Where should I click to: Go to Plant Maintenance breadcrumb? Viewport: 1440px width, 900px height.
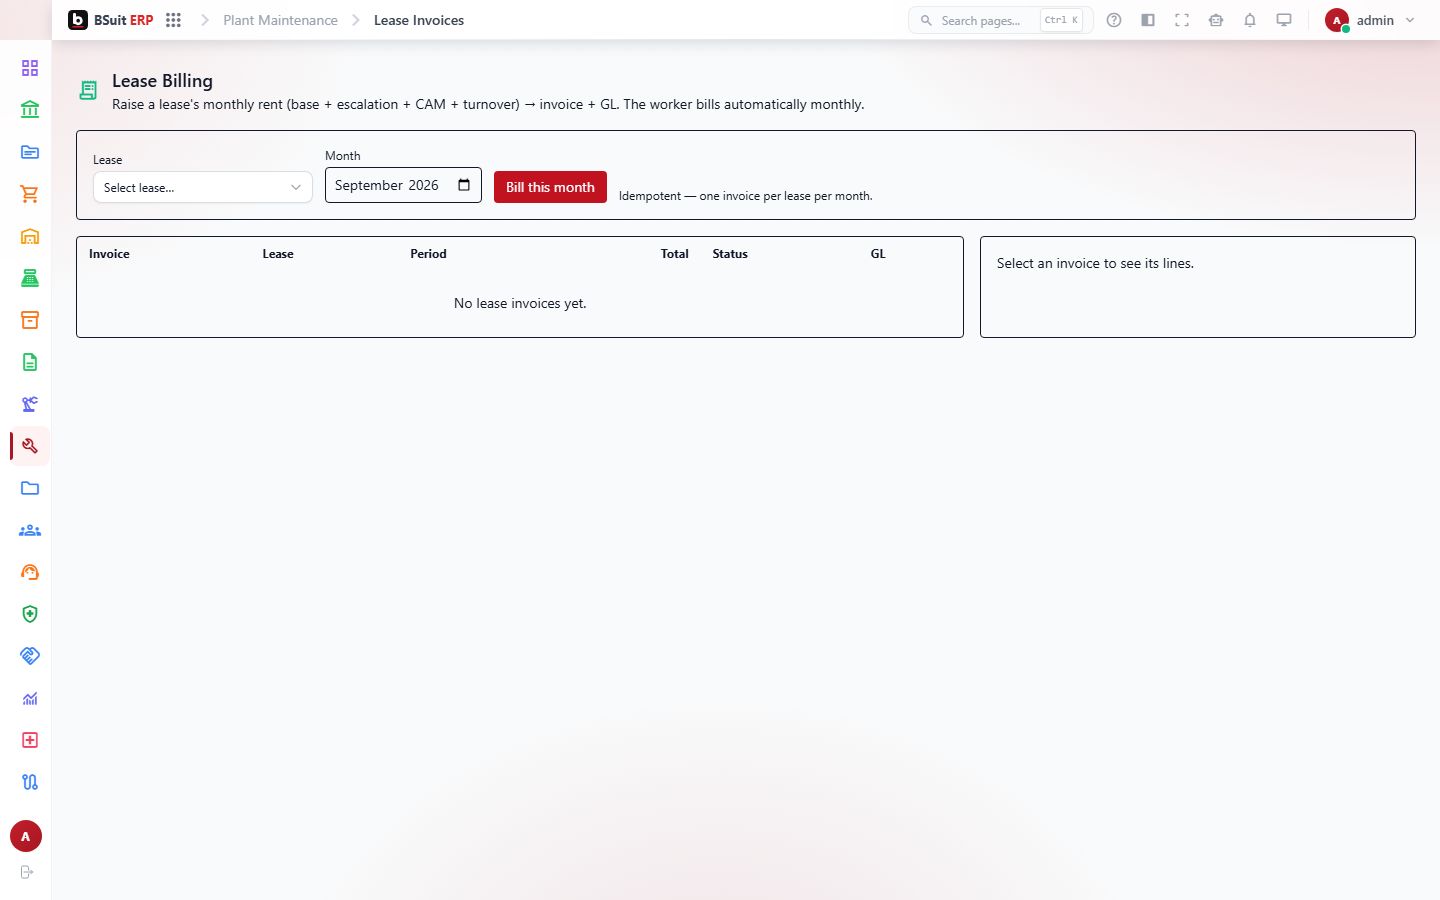[x=280, y=20]
